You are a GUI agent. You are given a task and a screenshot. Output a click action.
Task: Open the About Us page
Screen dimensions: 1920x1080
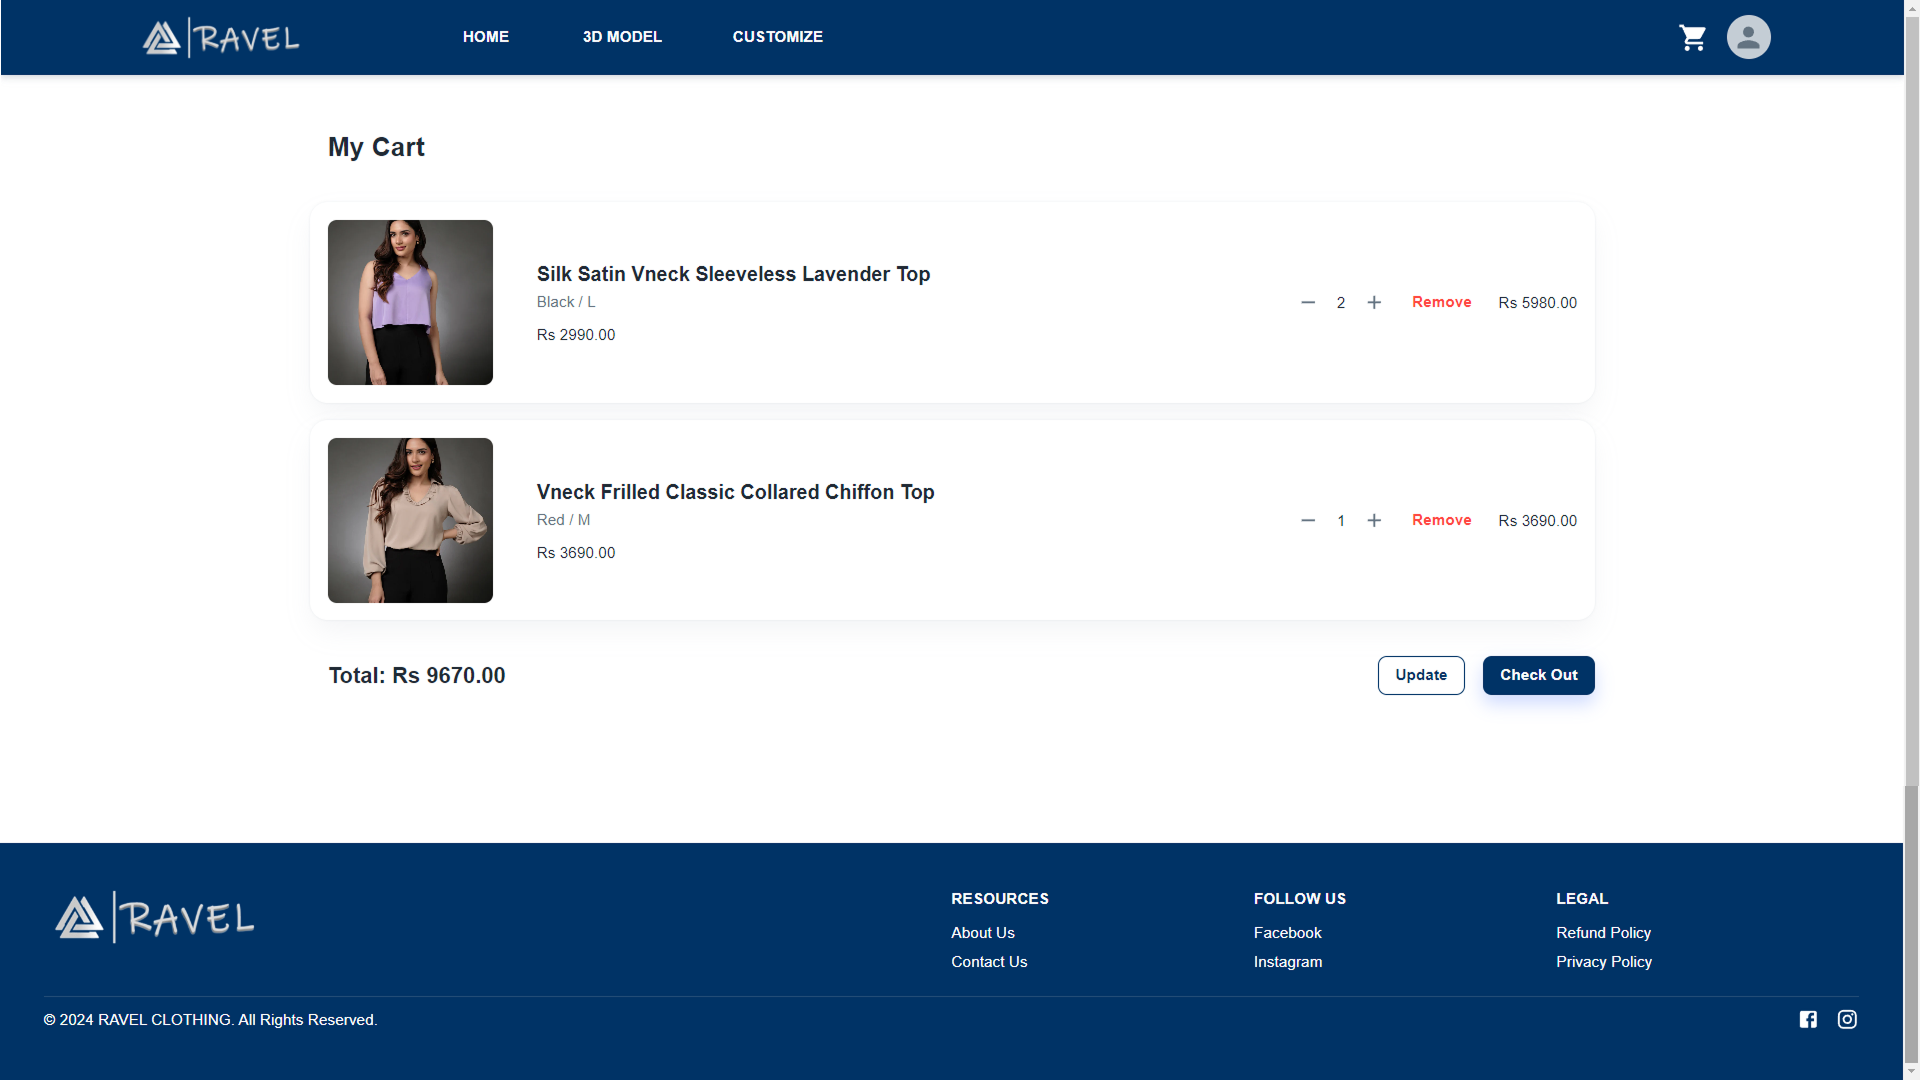pyautogui.click(x=983, y=932)
